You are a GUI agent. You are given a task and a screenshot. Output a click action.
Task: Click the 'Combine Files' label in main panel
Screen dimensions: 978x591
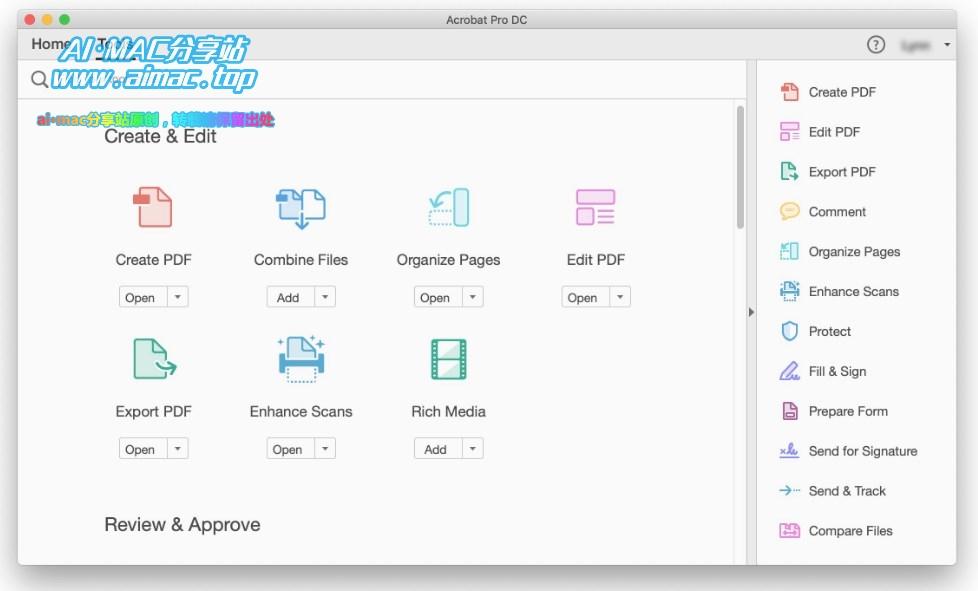pyautogui.click(x=301, y=259)
